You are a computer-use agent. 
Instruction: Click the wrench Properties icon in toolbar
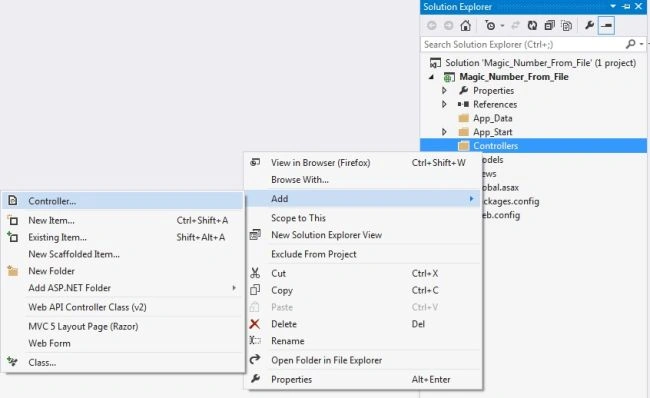click(x=589, y=26)
